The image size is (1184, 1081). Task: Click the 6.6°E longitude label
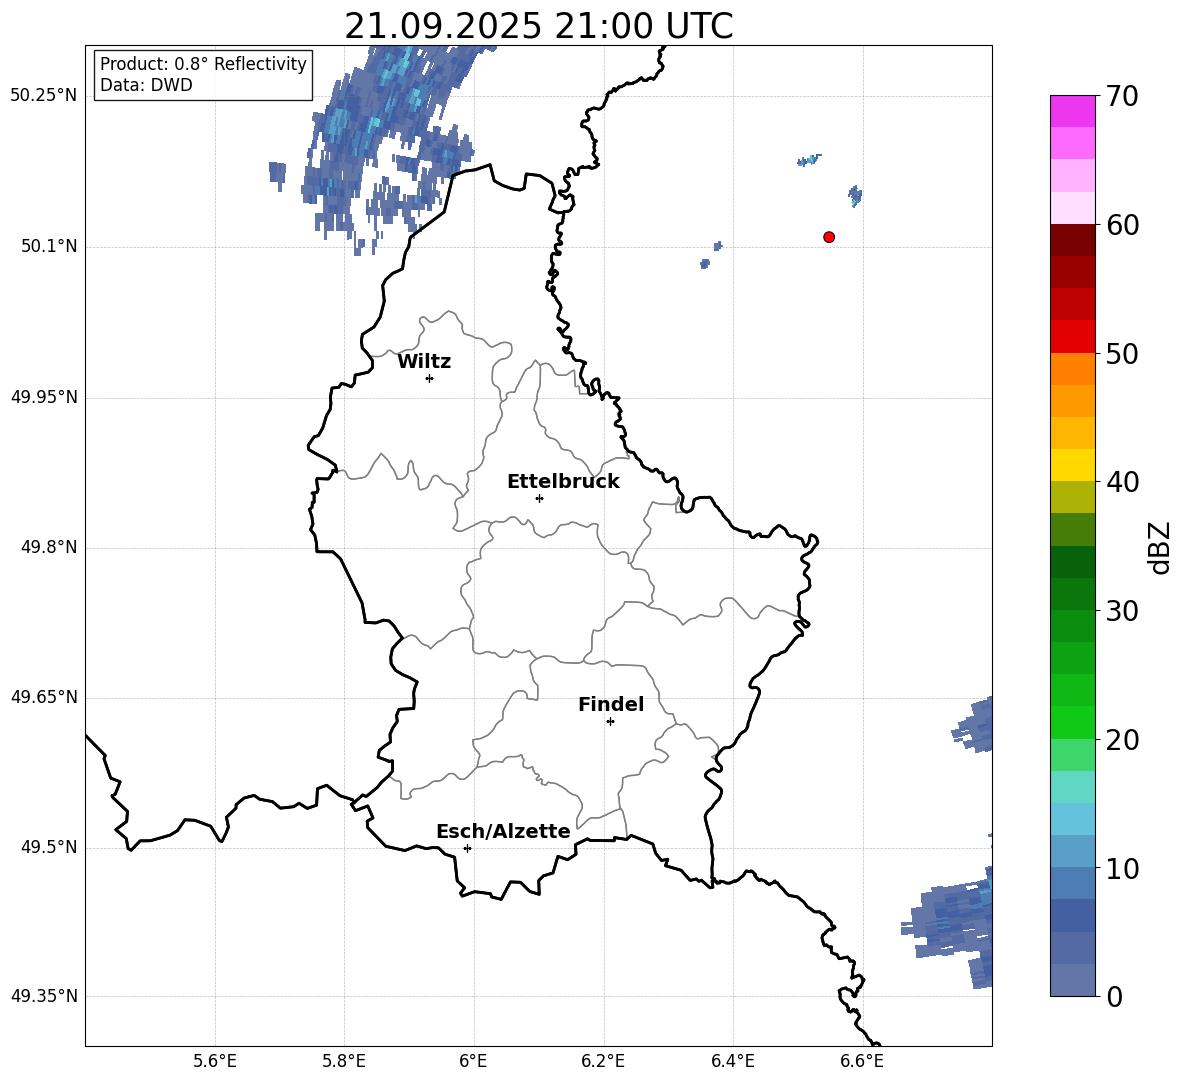coord(862,1062)
